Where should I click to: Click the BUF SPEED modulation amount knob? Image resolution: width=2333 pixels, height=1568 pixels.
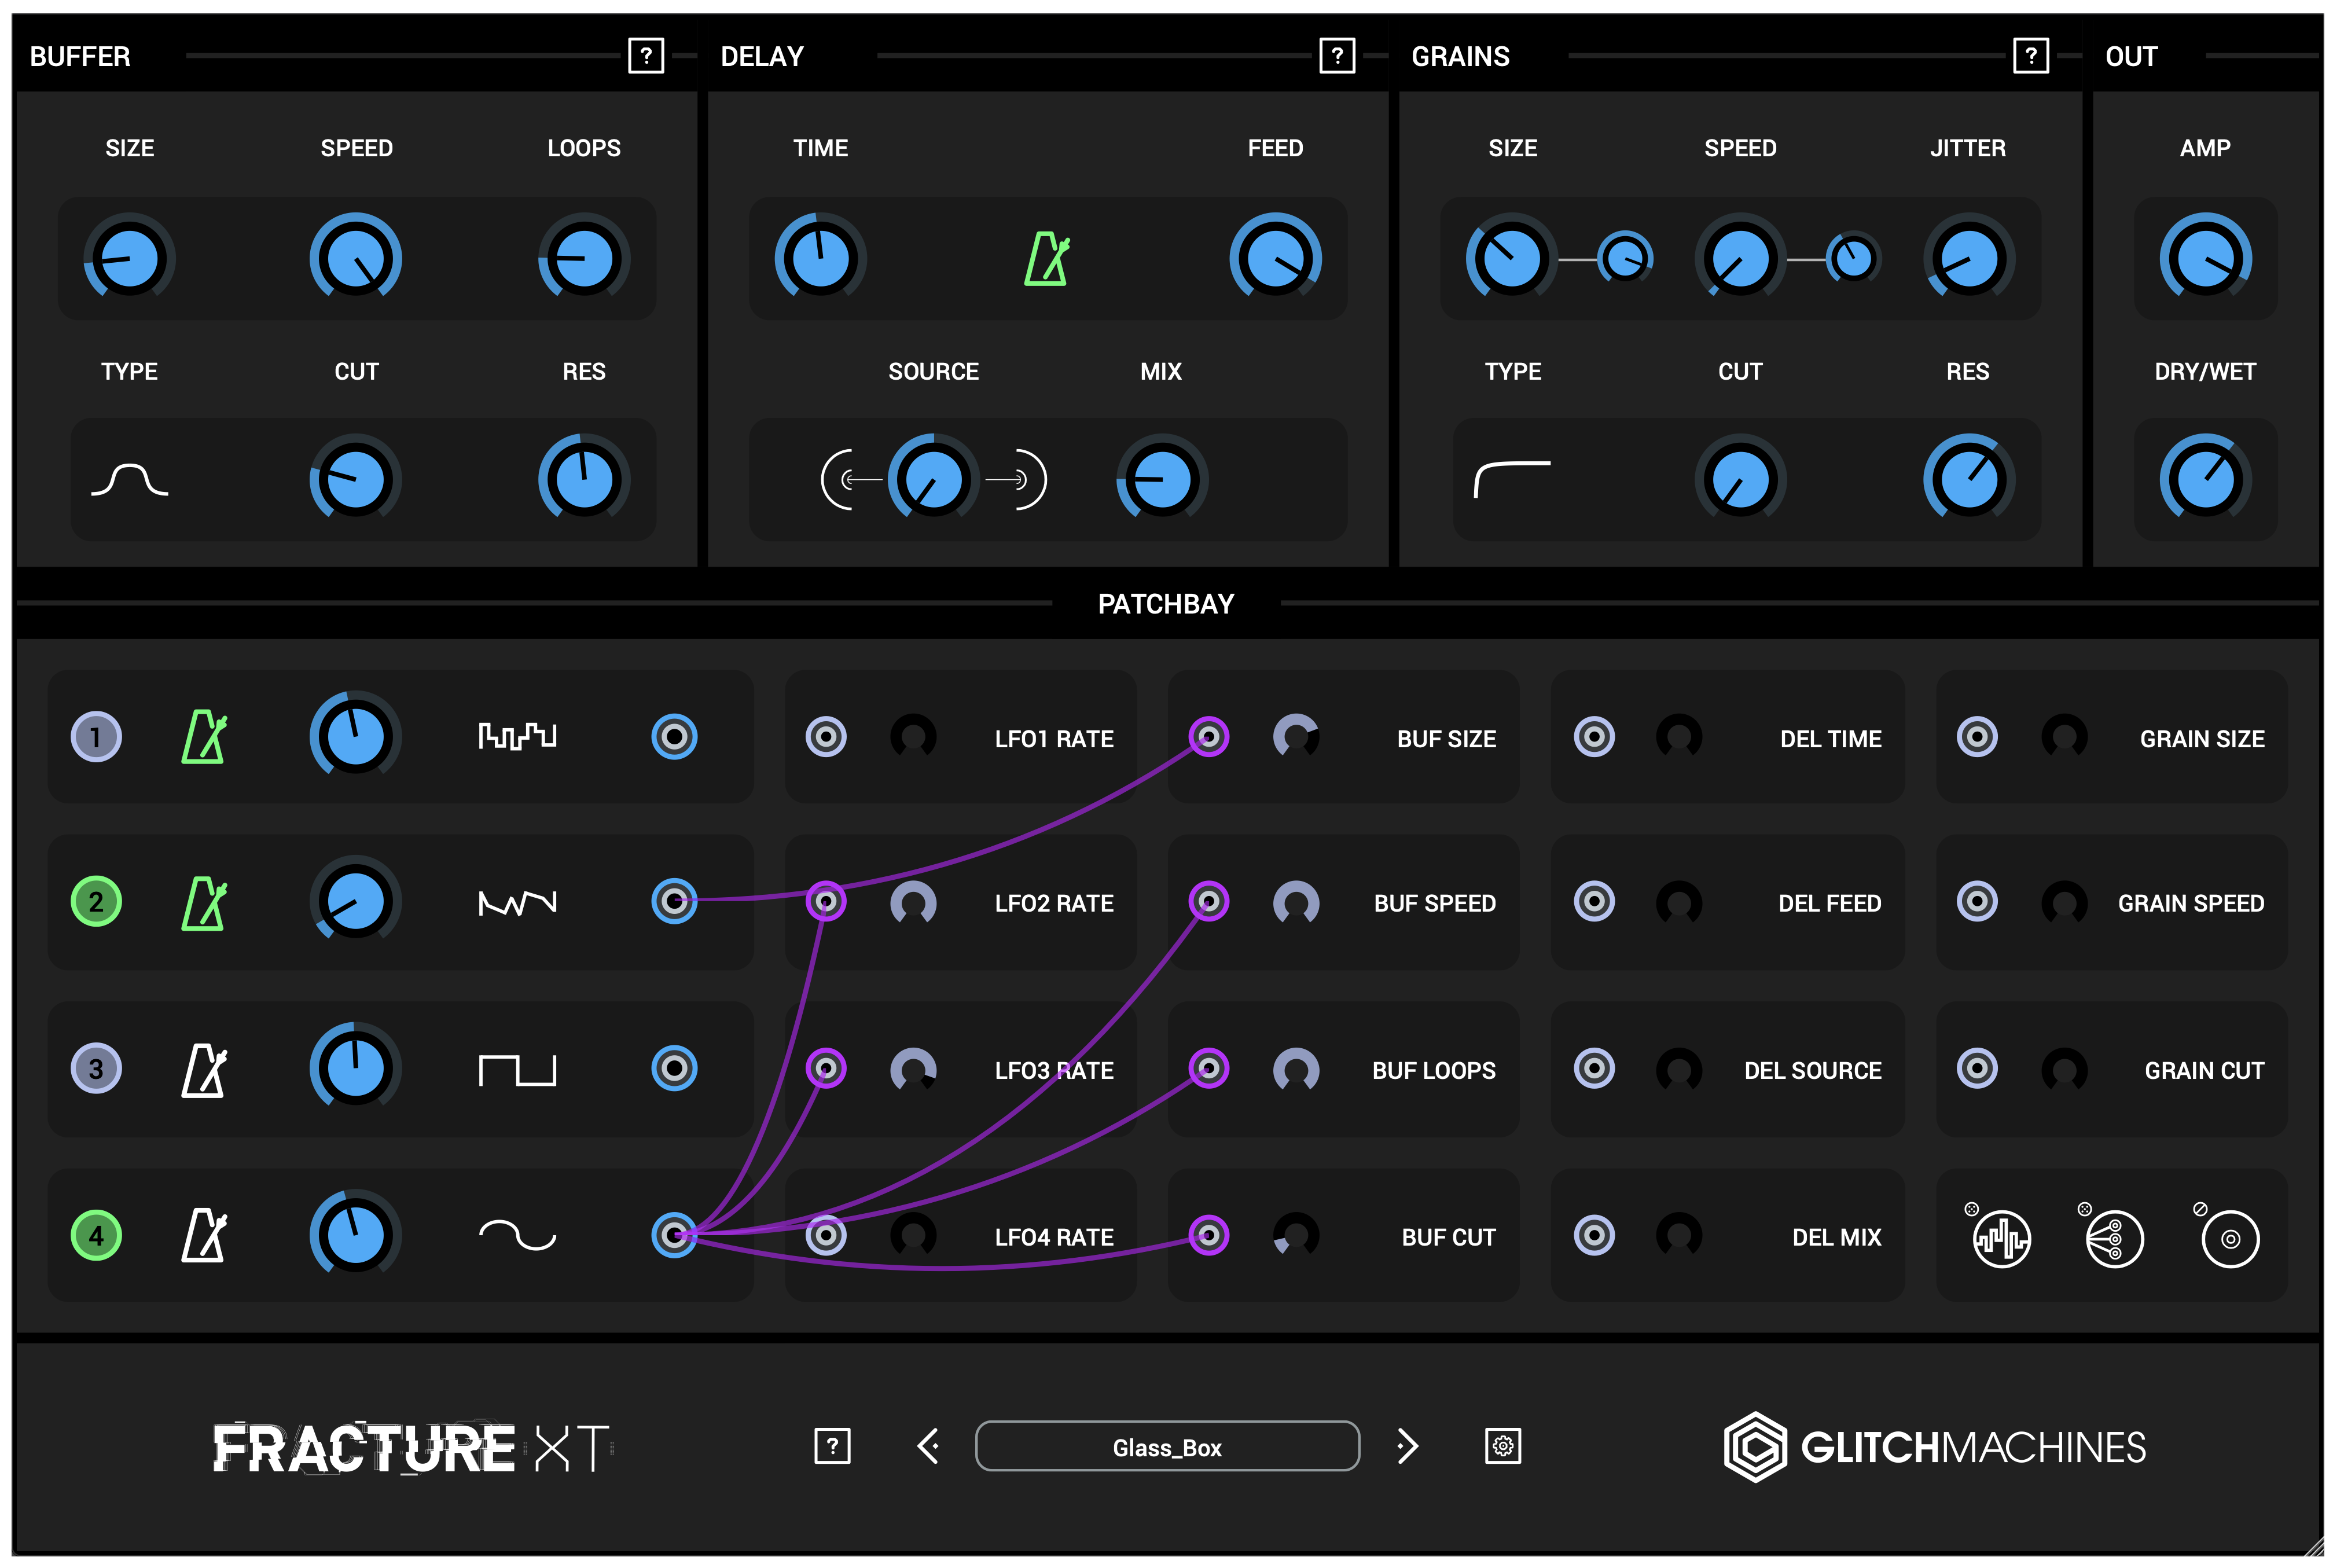1295,903
